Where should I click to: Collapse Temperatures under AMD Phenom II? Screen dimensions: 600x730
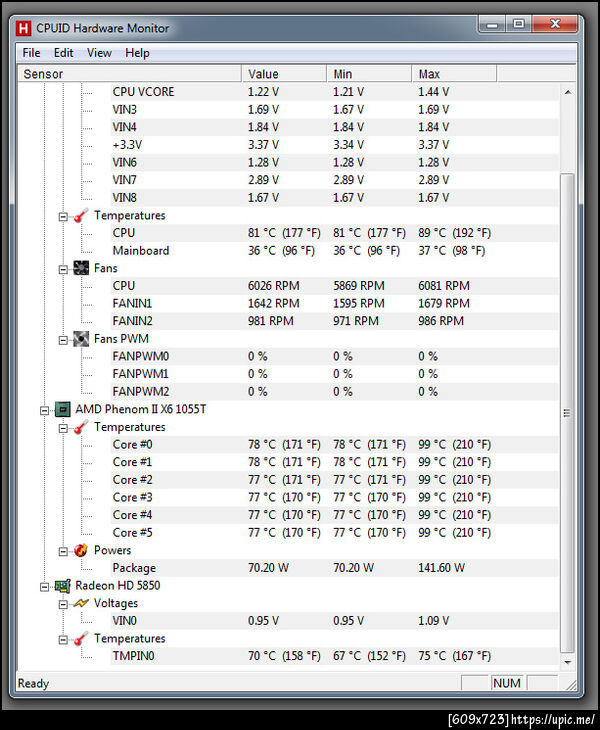63,429
